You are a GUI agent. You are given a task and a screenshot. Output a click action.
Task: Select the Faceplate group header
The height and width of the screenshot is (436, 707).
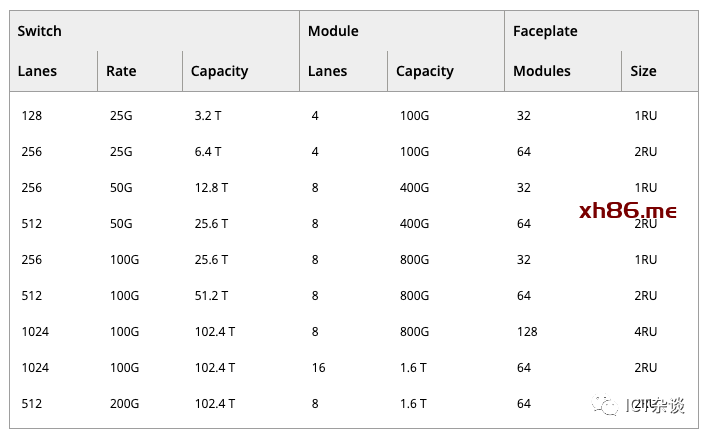pos(545,31)
